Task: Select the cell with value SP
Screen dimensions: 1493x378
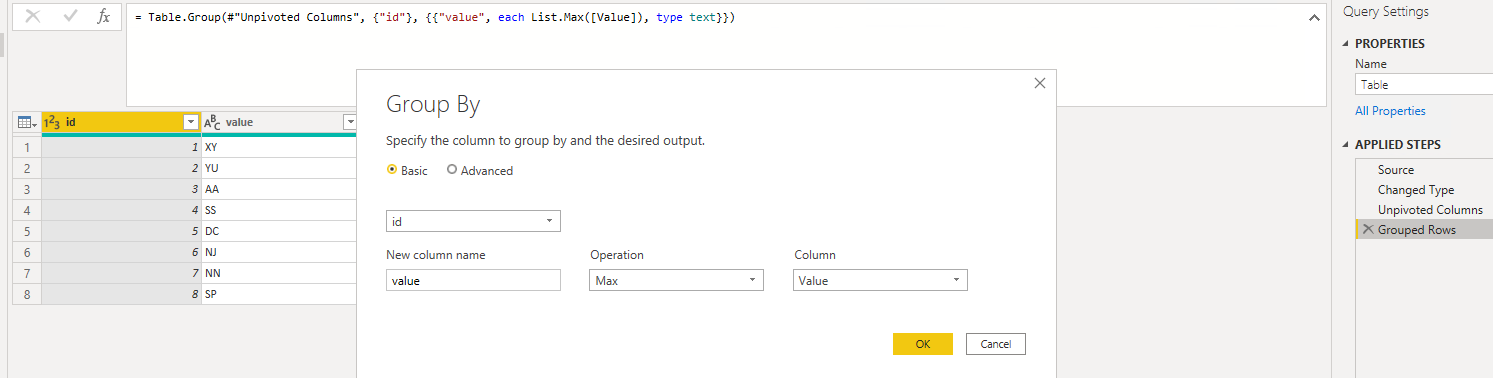Action: click(279, 294)
